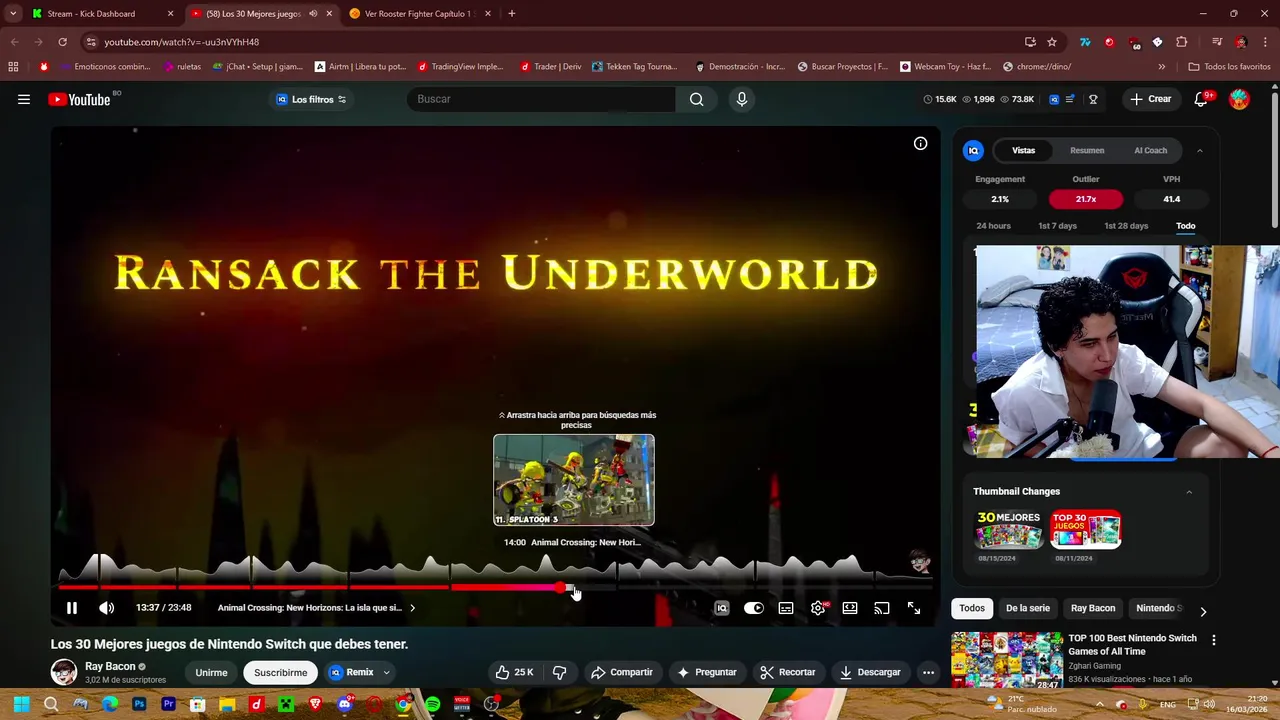Dislike the video
Screen dimensions: 1280x720
(x=560, y=672)
